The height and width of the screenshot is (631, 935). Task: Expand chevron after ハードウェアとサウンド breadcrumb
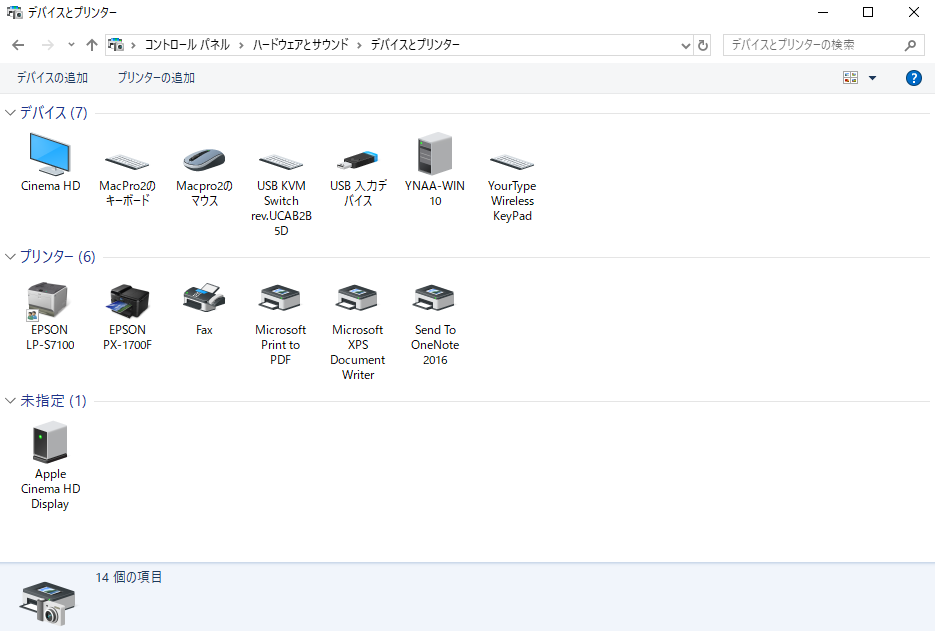click(x=359, y=45)
